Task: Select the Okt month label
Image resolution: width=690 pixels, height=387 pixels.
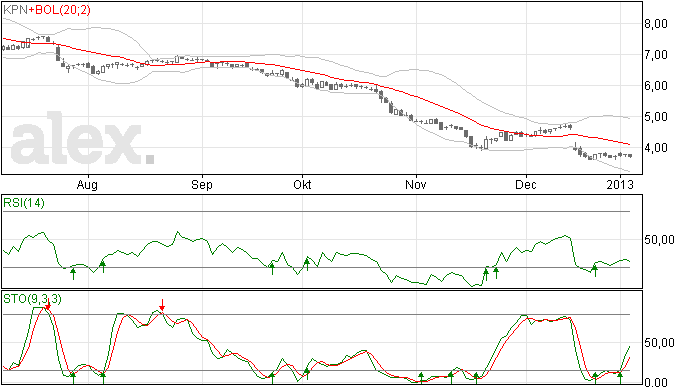Action: [x=302, y=184]
